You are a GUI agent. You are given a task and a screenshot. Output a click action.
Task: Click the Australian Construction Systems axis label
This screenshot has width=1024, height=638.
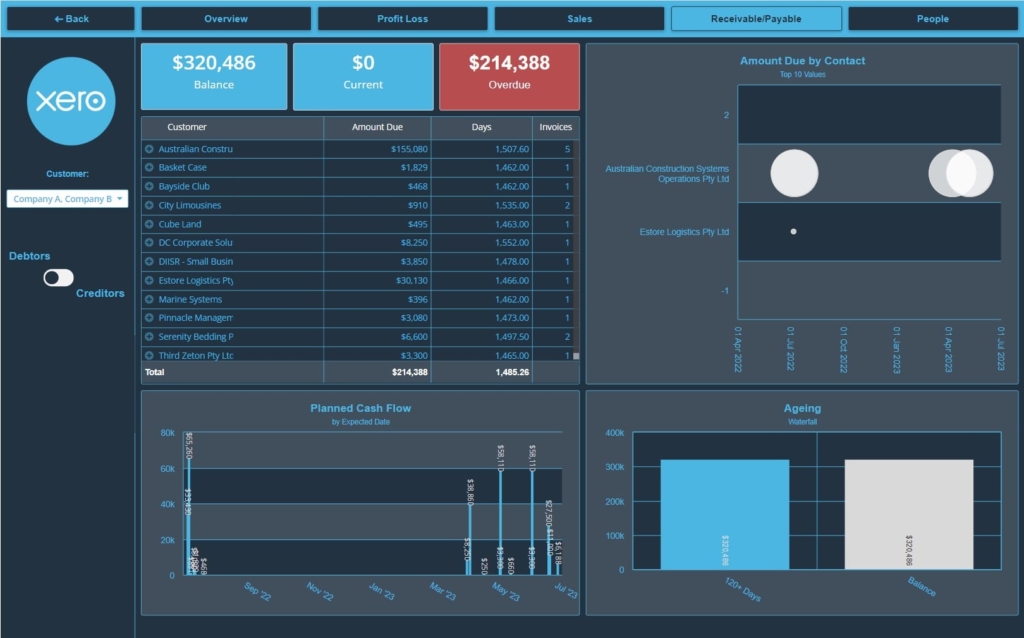pyautogui.click(x=667, y=174)
